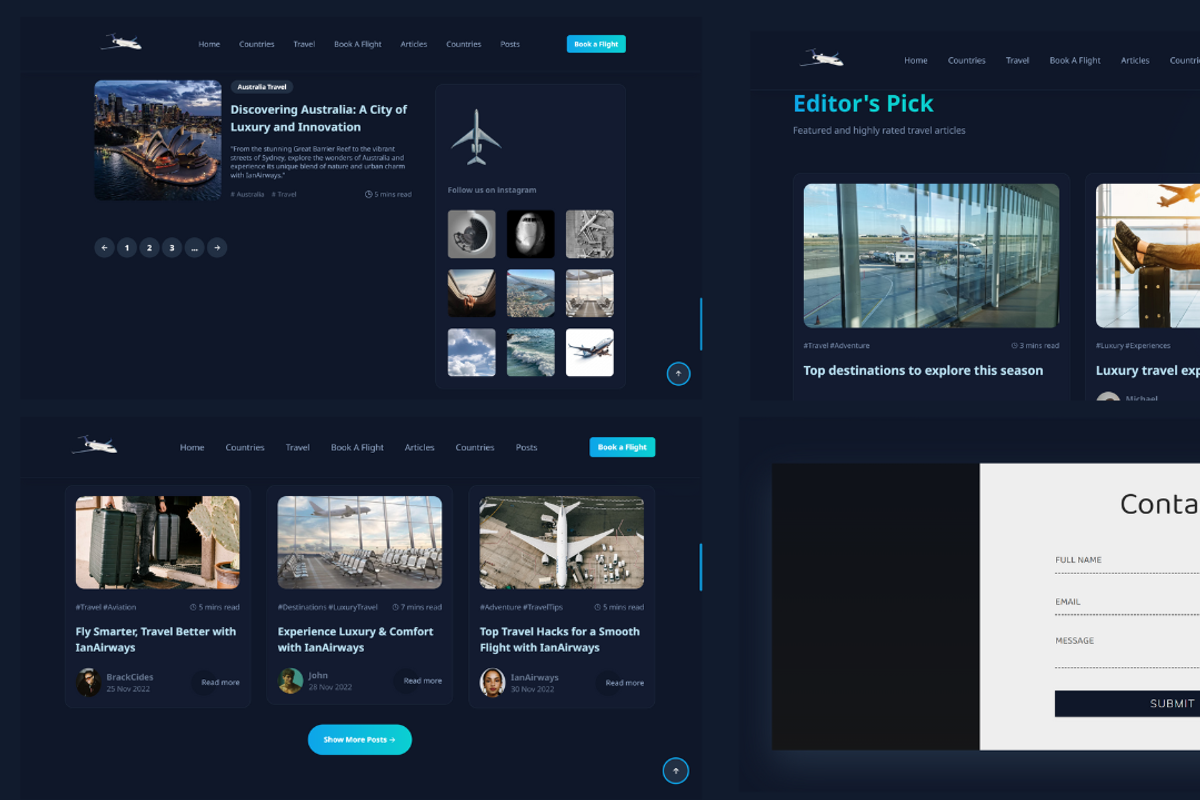Image resolution: width=1200 pixels, height=800 pixels.
Task: Click the IanAirways author avatar
Action: point(493,682)
